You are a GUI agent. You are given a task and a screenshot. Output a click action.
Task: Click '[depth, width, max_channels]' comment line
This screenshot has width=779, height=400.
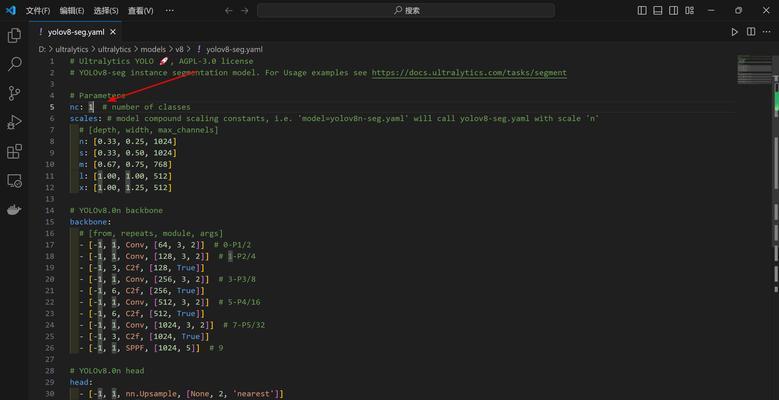click(149, 130)
